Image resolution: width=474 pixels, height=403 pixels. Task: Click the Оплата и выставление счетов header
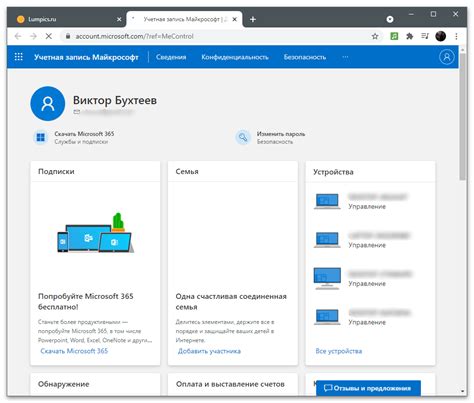pos(230,384)
